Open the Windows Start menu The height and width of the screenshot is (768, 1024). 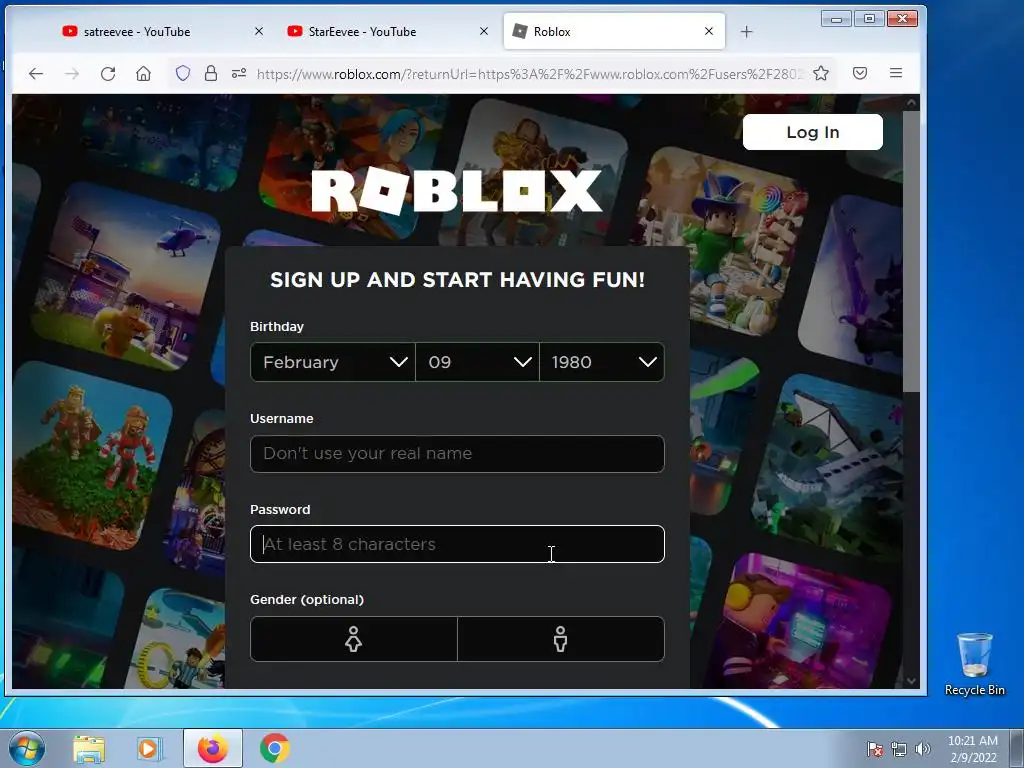27,748
